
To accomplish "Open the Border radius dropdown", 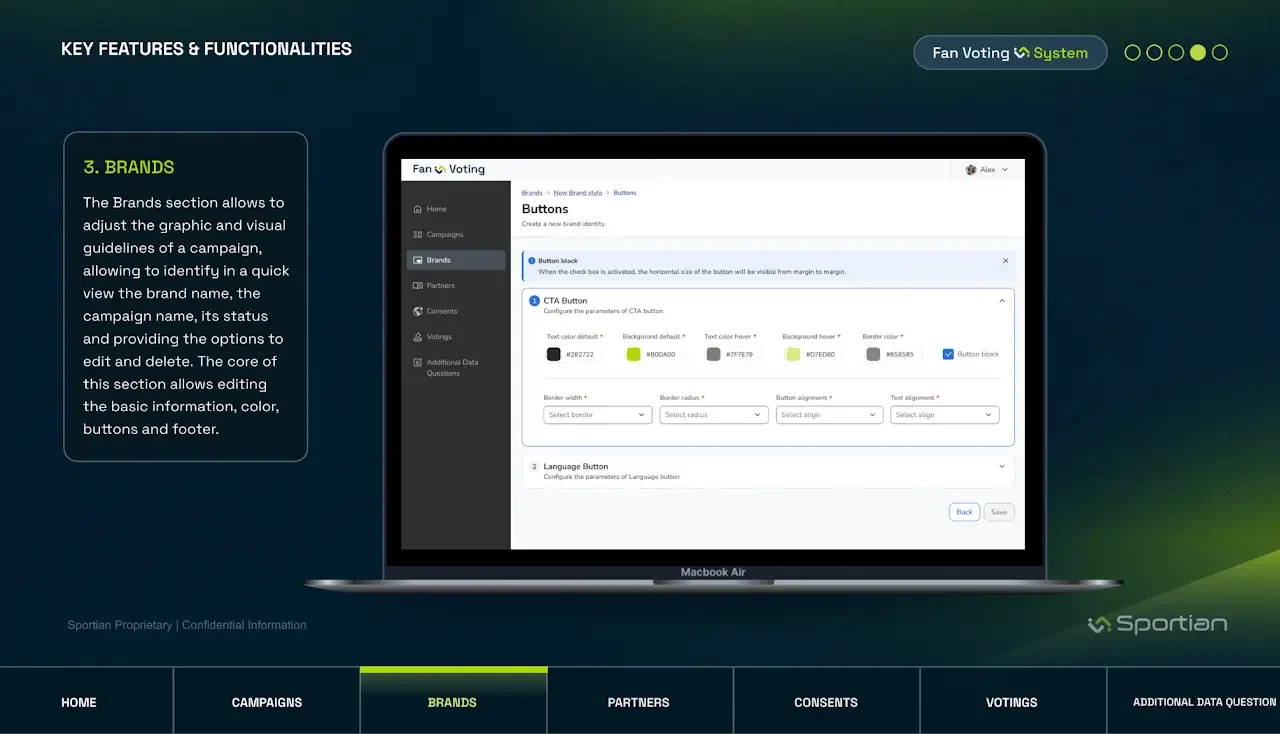I will pyautogui.click(x=713, y=415).
